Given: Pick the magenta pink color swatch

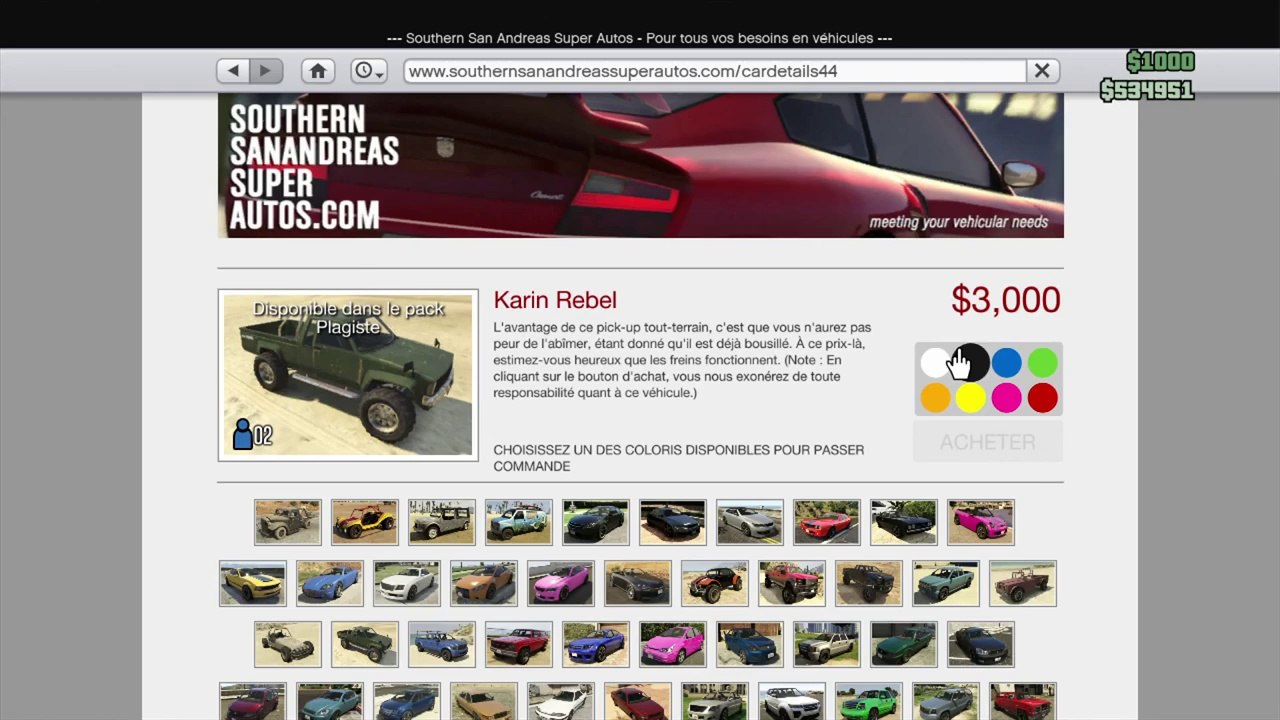Looking at the screenshot, I should (1007, 398).
